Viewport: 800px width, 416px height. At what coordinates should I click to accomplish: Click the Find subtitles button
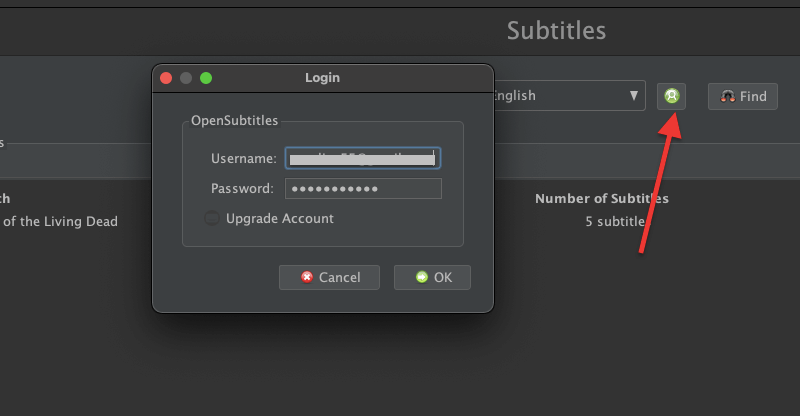tap(742, 96)
